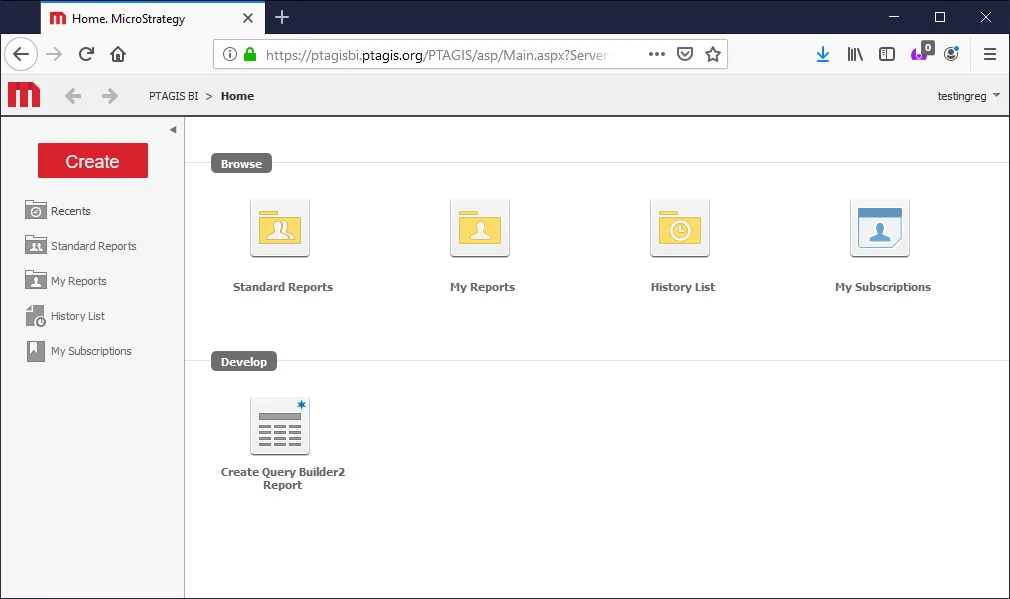Bookmark this page with the star
Image resolution: width=1010 pixels, height=599 pixels.
point(713,54)
